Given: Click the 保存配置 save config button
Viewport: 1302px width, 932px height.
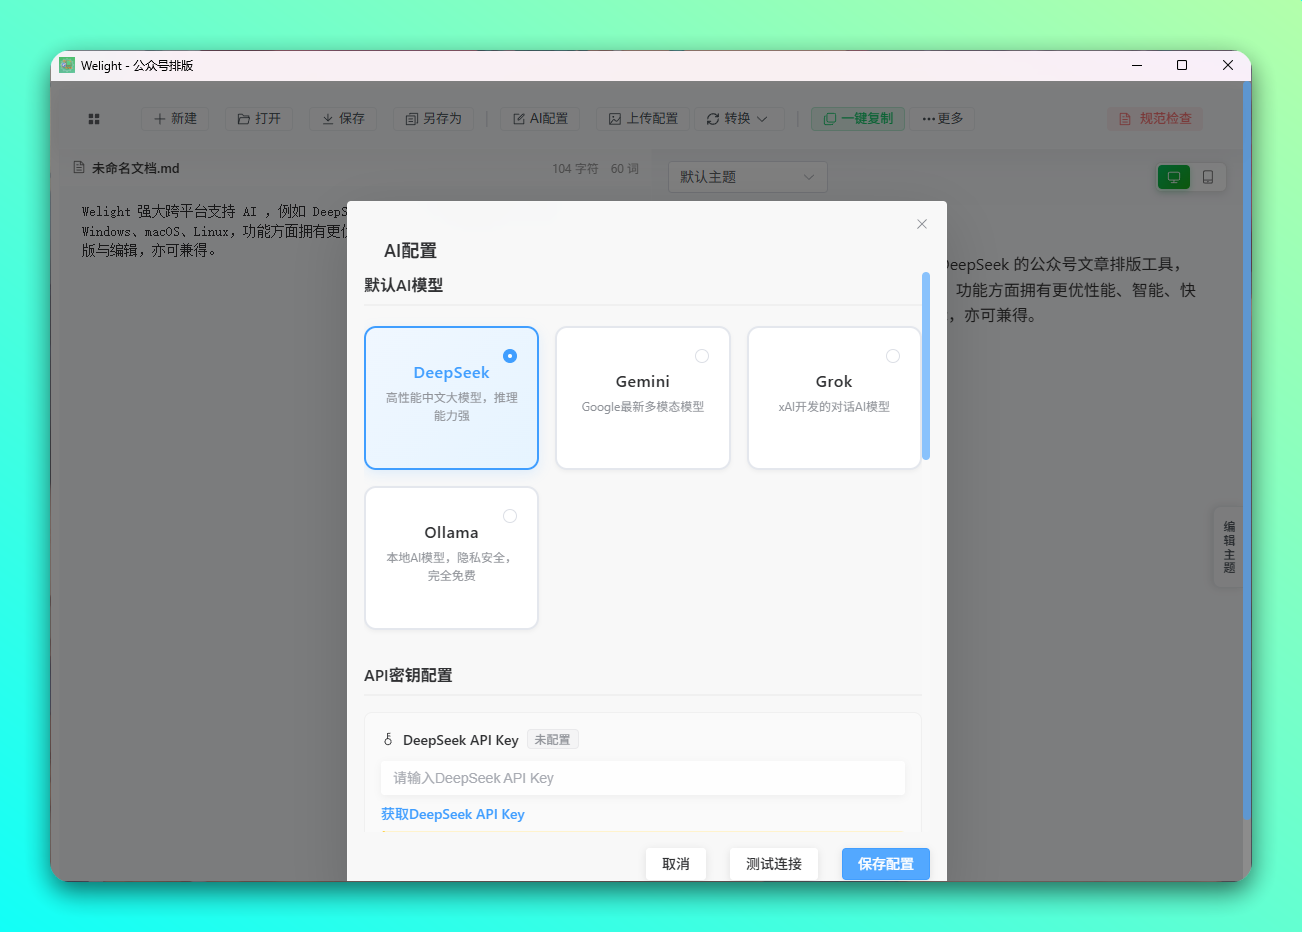Looking at the screenshot, I should [x=886, y=864].
